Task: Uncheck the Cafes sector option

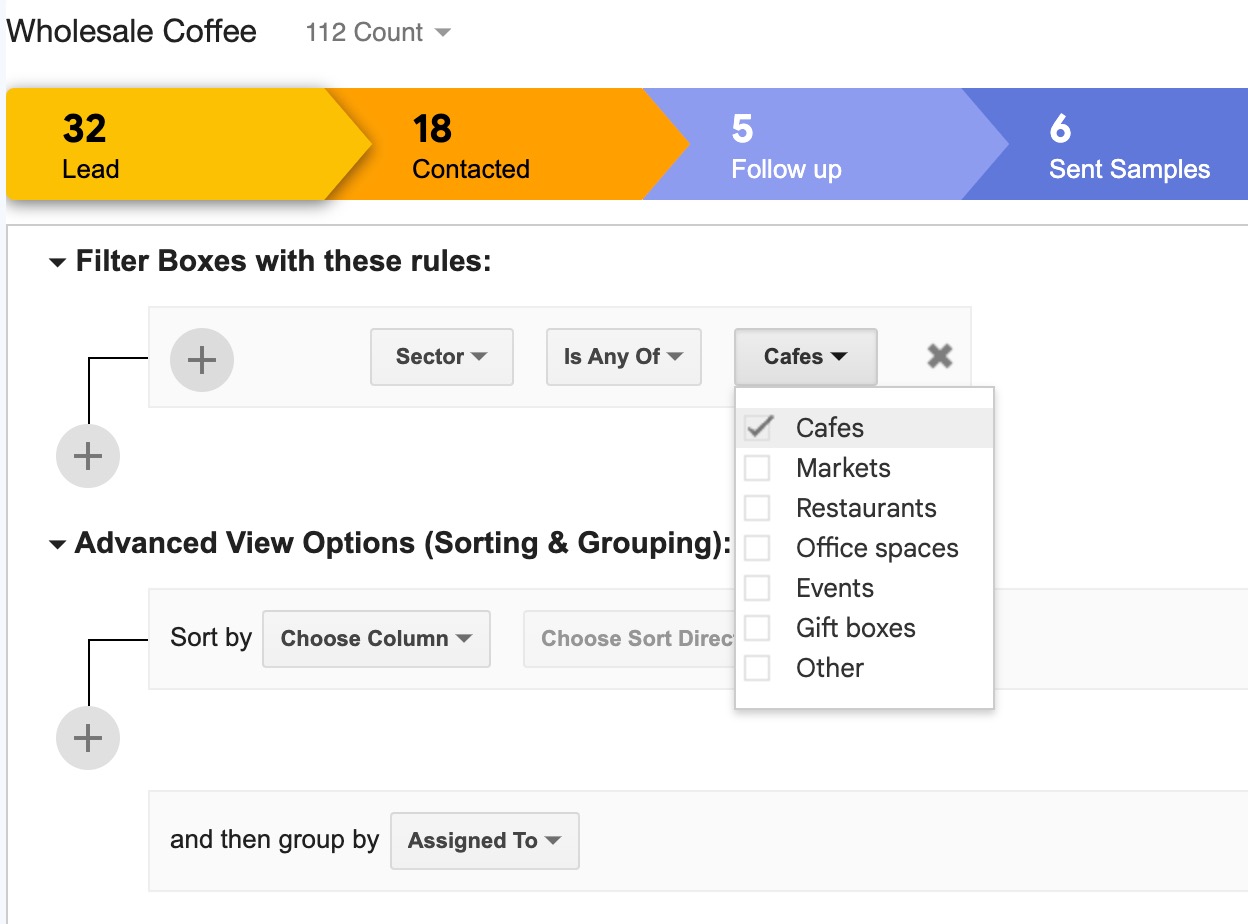Action: tap(759, 427)
